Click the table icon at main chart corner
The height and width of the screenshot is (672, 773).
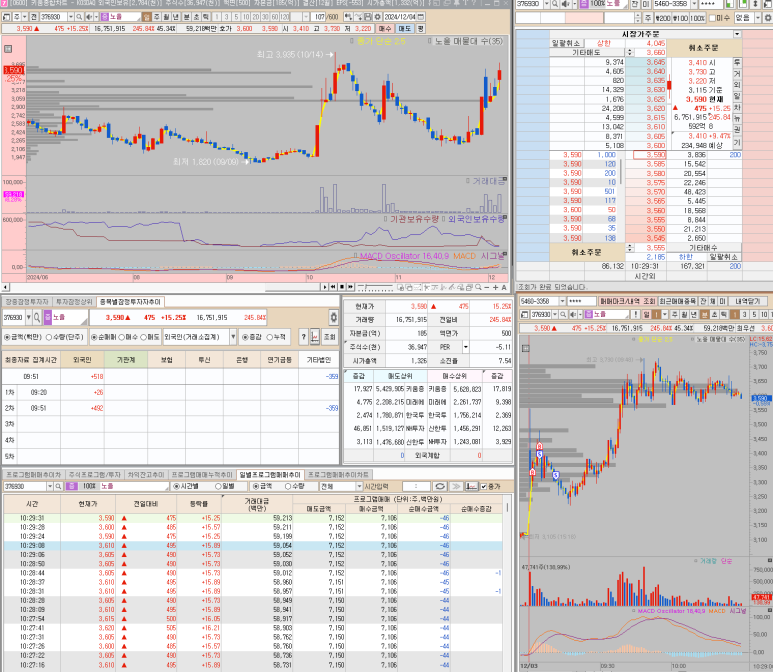point(8,49)
